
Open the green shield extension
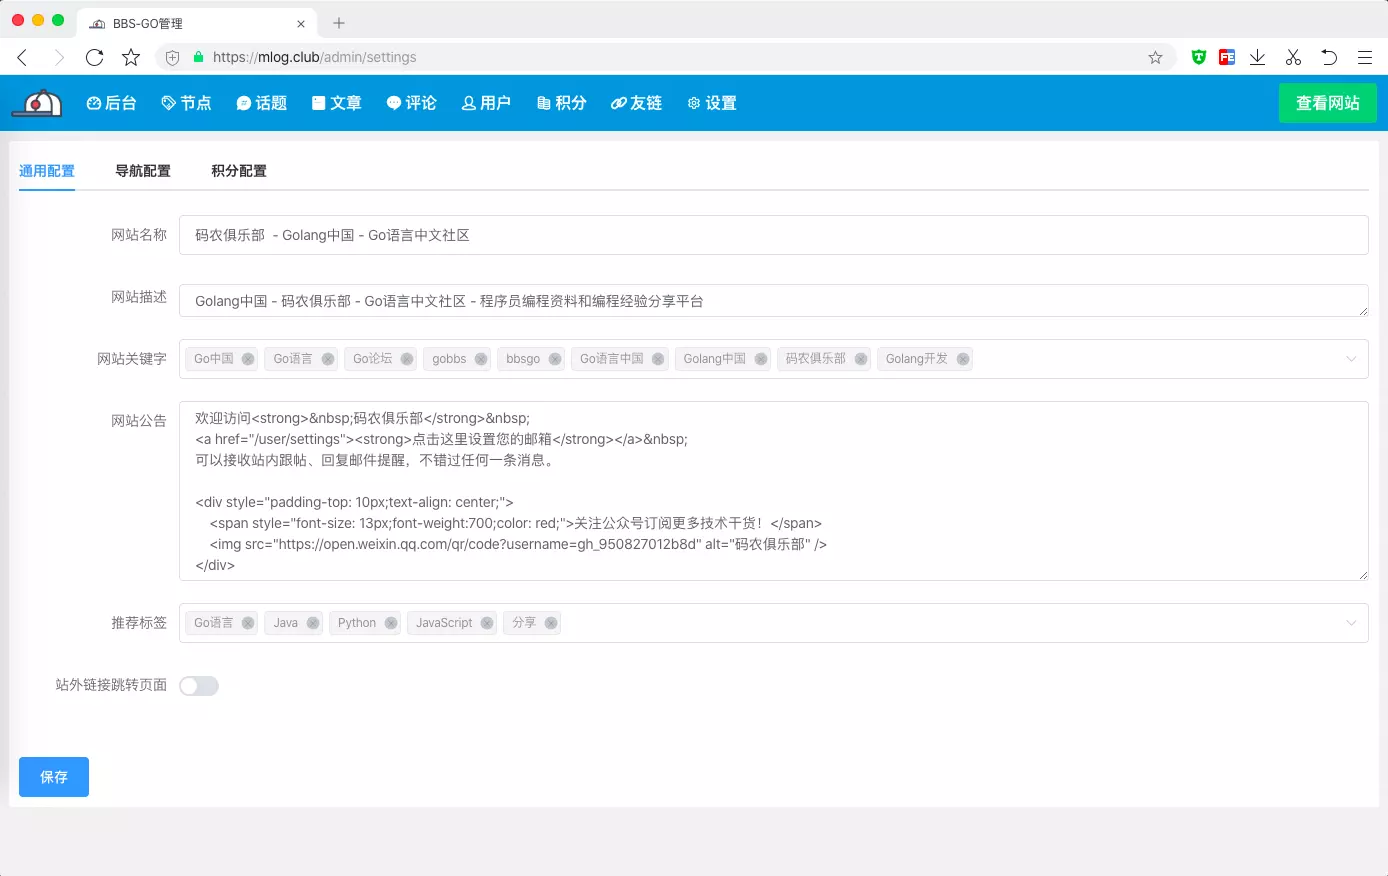click(x=1199, y=57)
